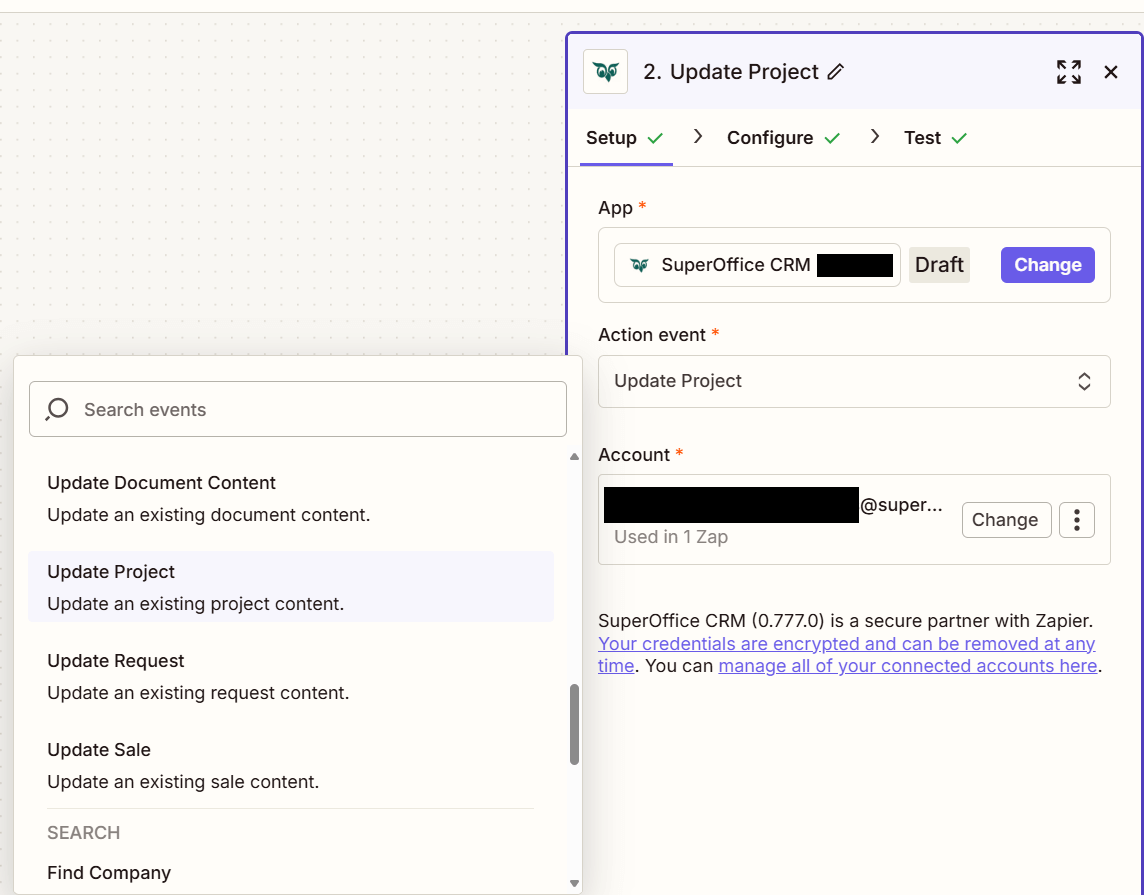Click the '@super...' account email text
Screen dimensions: 1144x895
tap(901, 505)
